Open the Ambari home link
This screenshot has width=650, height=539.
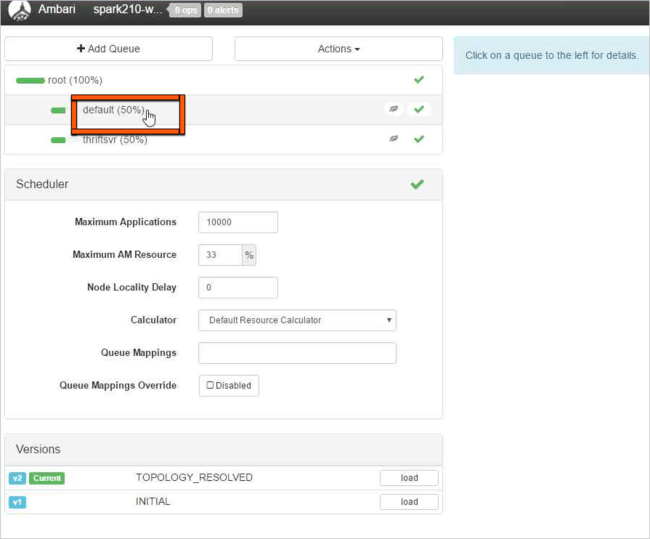click(57, 9)
